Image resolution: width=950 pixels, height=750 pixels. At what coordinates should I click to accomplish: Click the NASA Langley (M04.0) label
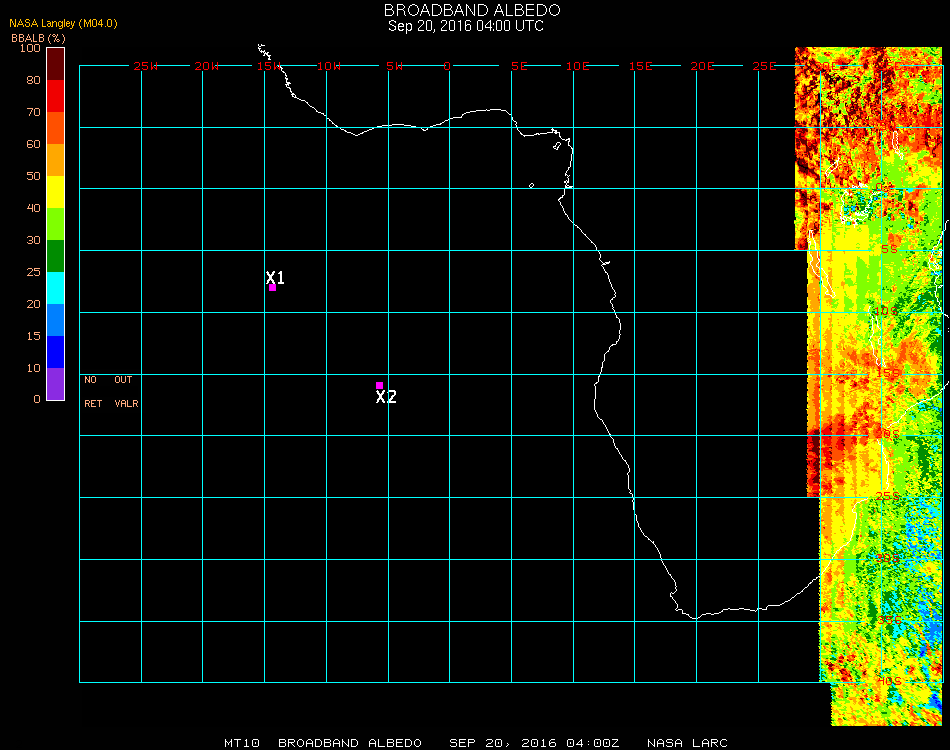coord(63,24)
